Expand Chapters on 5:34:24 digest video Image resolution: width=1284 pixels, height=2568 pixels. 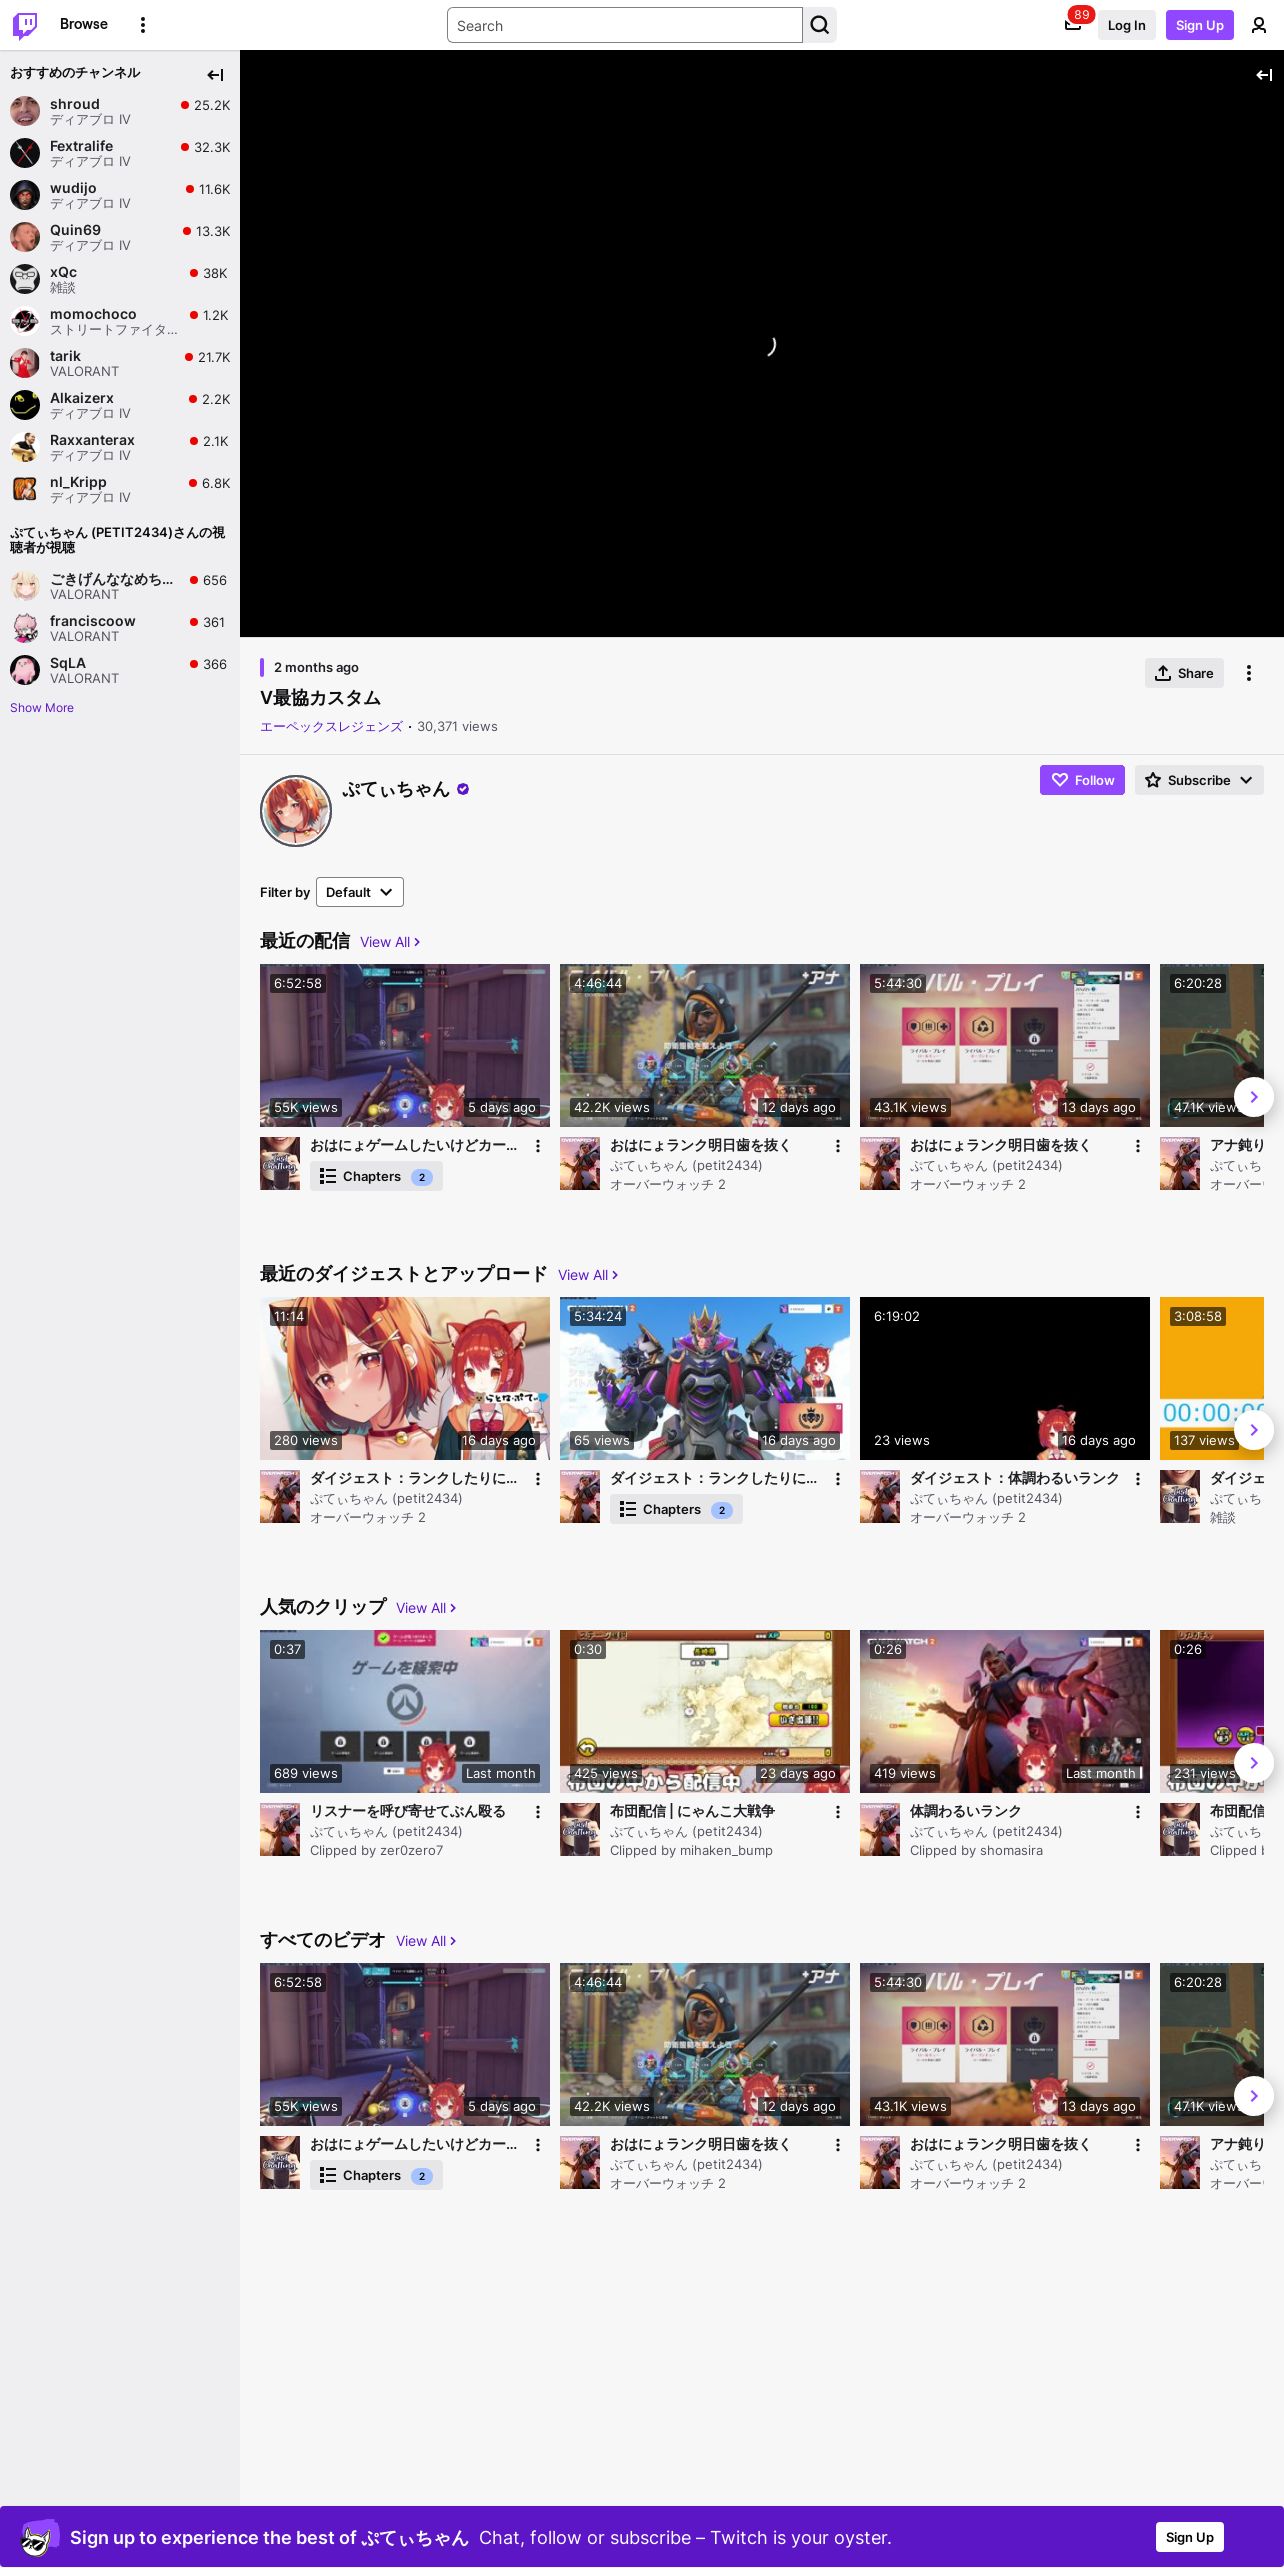point(676,1510)
